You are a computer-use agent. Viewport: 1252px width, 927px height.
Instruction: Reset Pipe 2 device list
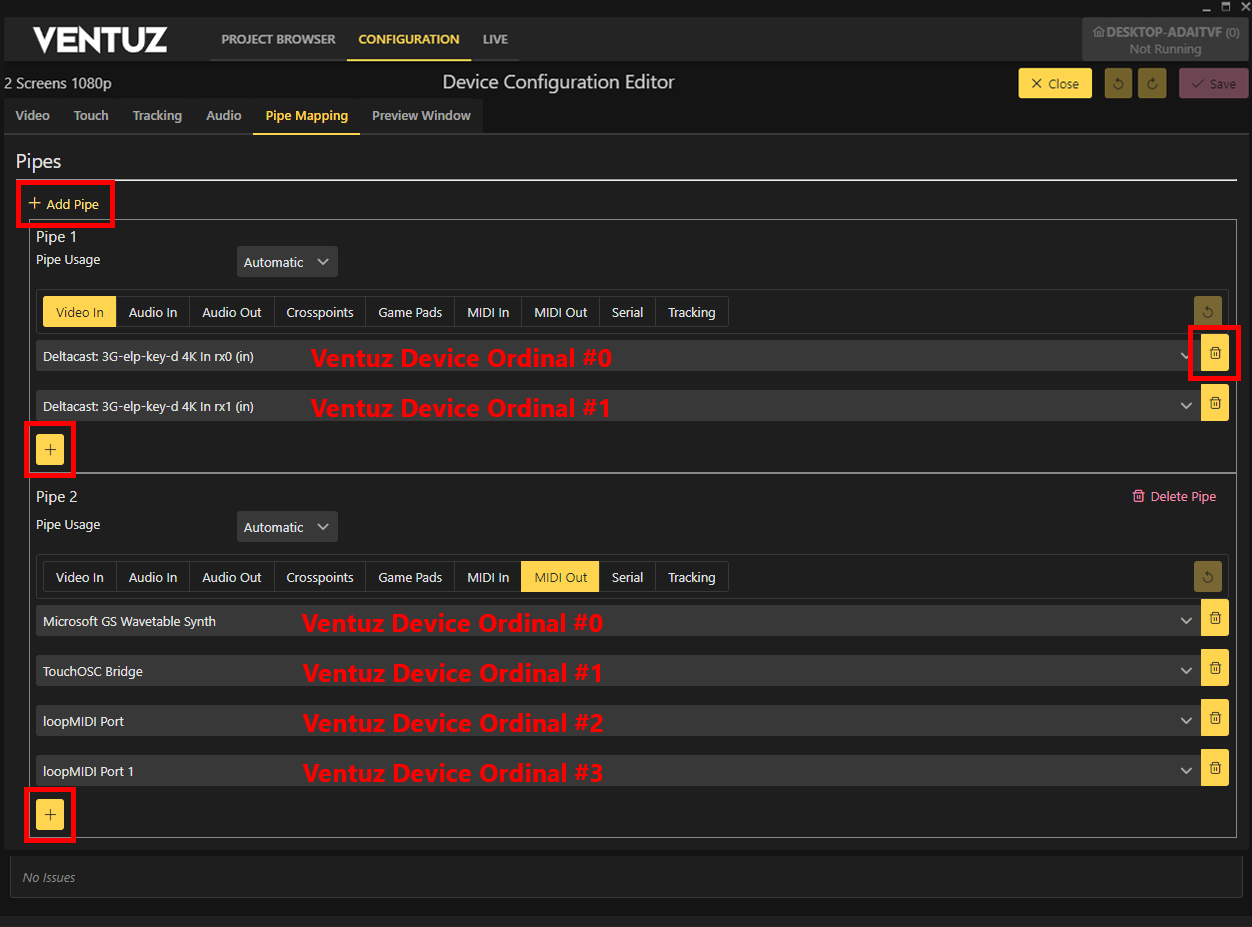[x=1207, y=577]
